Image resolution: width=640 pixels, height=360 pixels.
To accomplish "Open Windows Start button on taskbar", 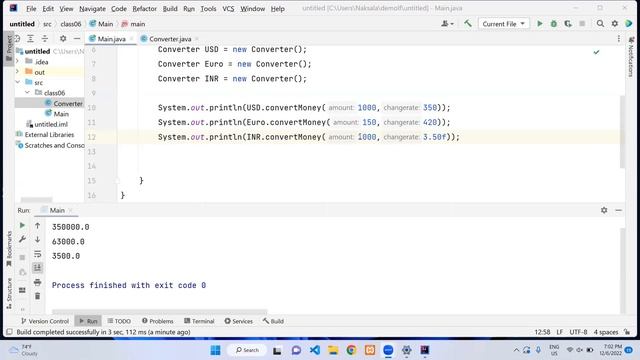I will click(x=216, y=350).
